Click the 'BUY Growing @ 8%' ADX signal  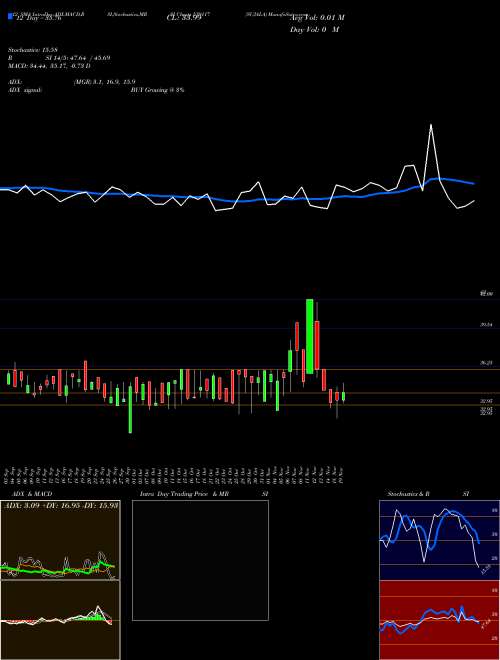(x=157, y=90)
